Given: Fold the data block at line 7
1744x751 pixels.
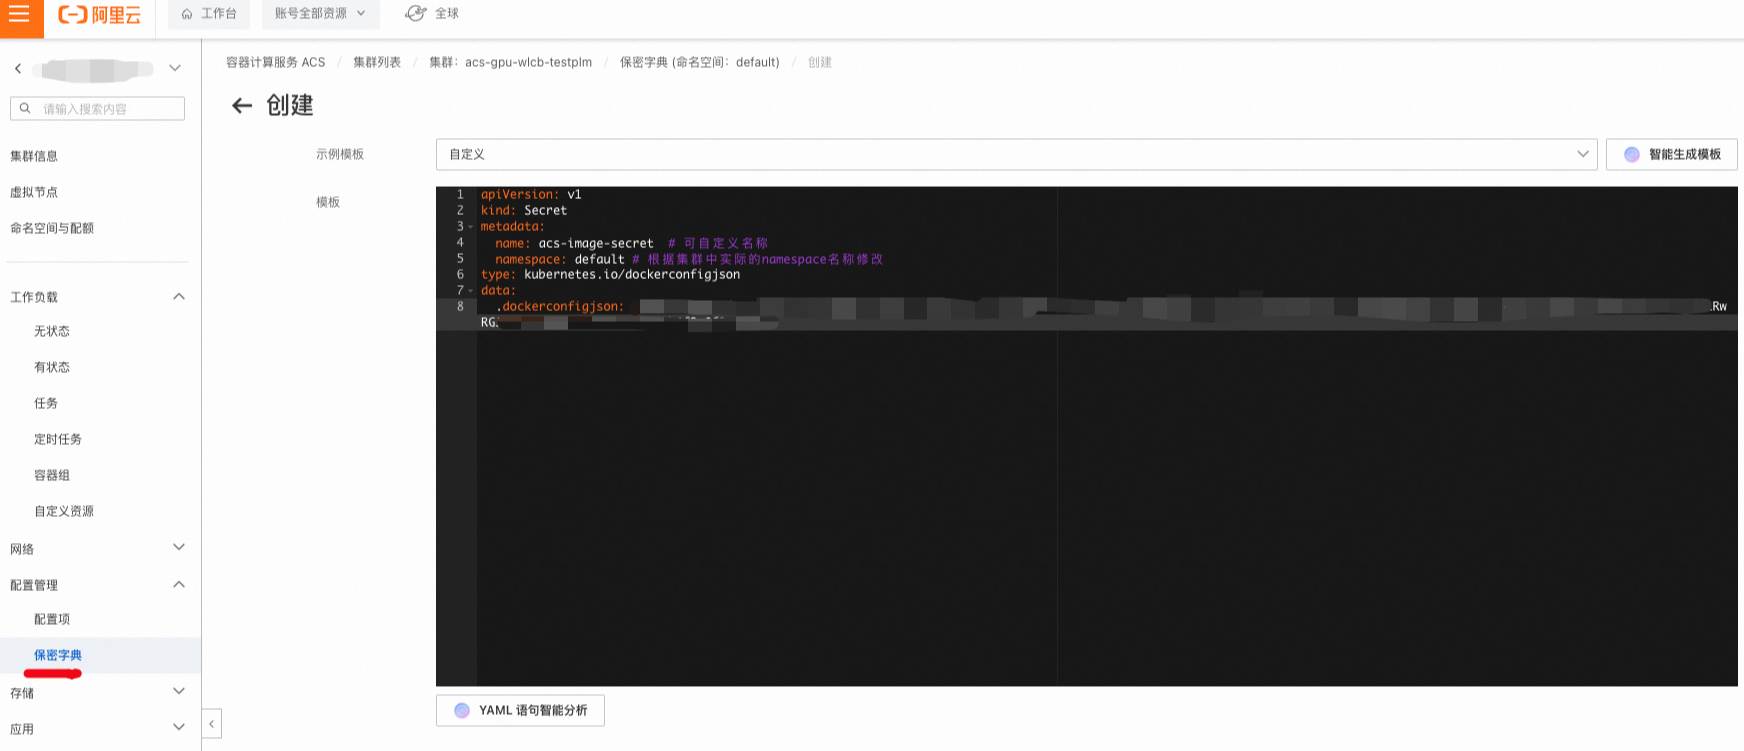Looking at the screenshot, I should click(471, 291).
